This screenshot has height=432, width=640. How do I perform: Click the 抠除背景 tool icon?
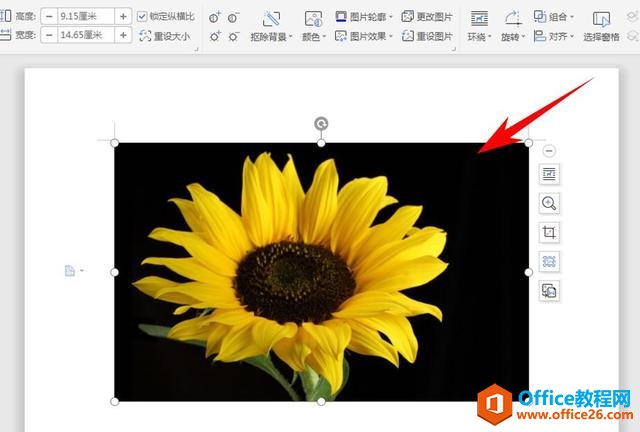pos(271,18)
